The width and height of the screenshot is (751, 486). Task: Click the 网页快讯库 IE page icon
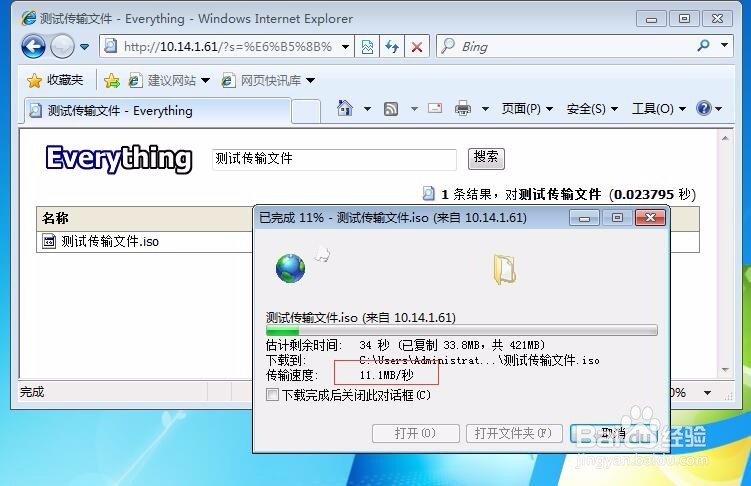(x=228, y=80)
